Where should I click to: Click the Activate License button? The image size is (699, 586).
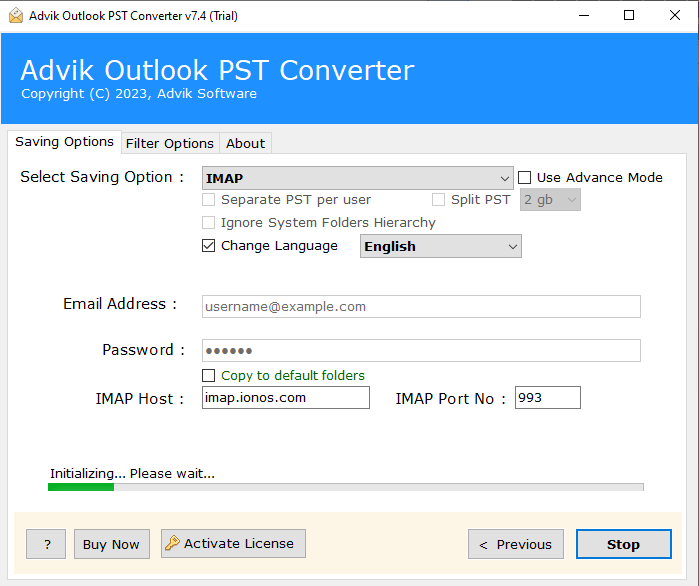coord(233,543)
